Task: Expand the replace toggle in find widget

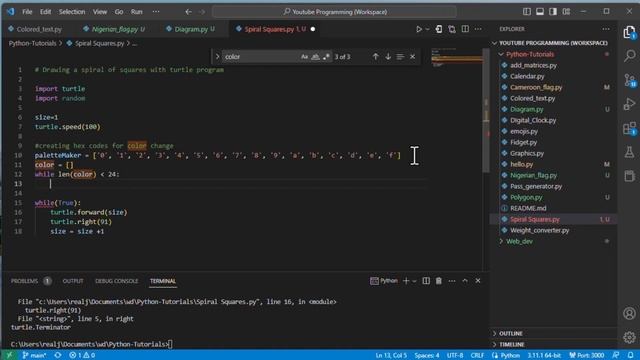Action: pos(218,57)
